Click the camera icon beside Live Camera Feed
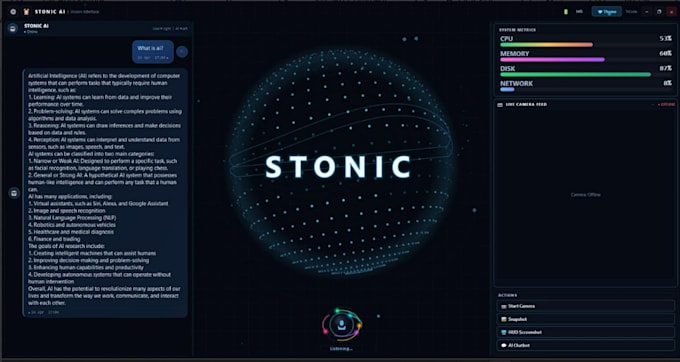 [x=500, y=104]
